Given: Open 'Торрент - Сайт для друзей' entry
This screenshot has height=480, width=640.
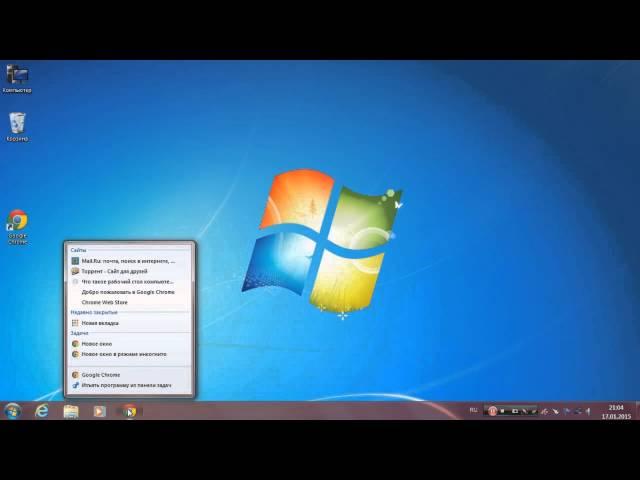Looking at the screenshot, I should tap(129, 271).
